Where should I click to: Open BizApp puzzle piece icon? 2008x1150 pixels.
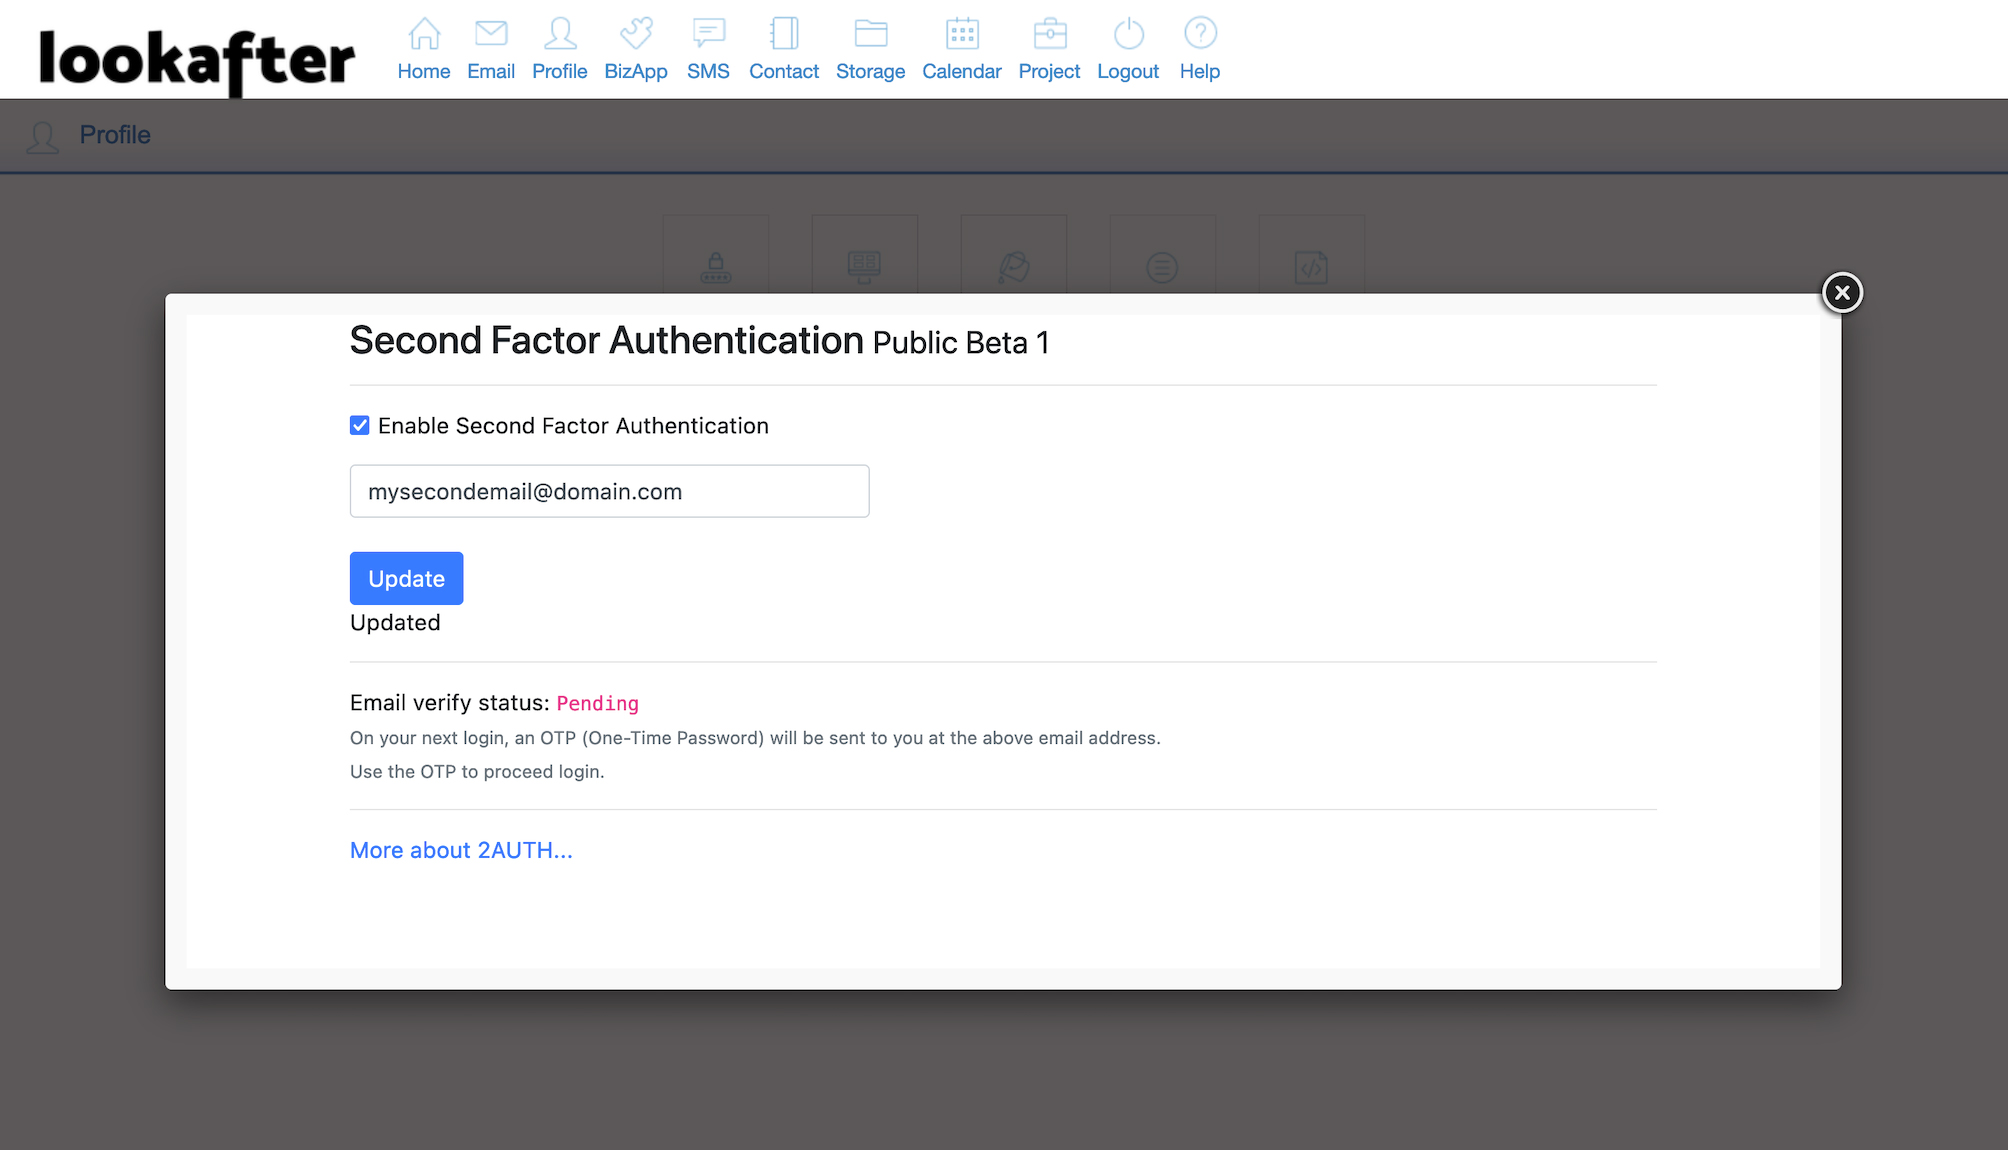636,34
